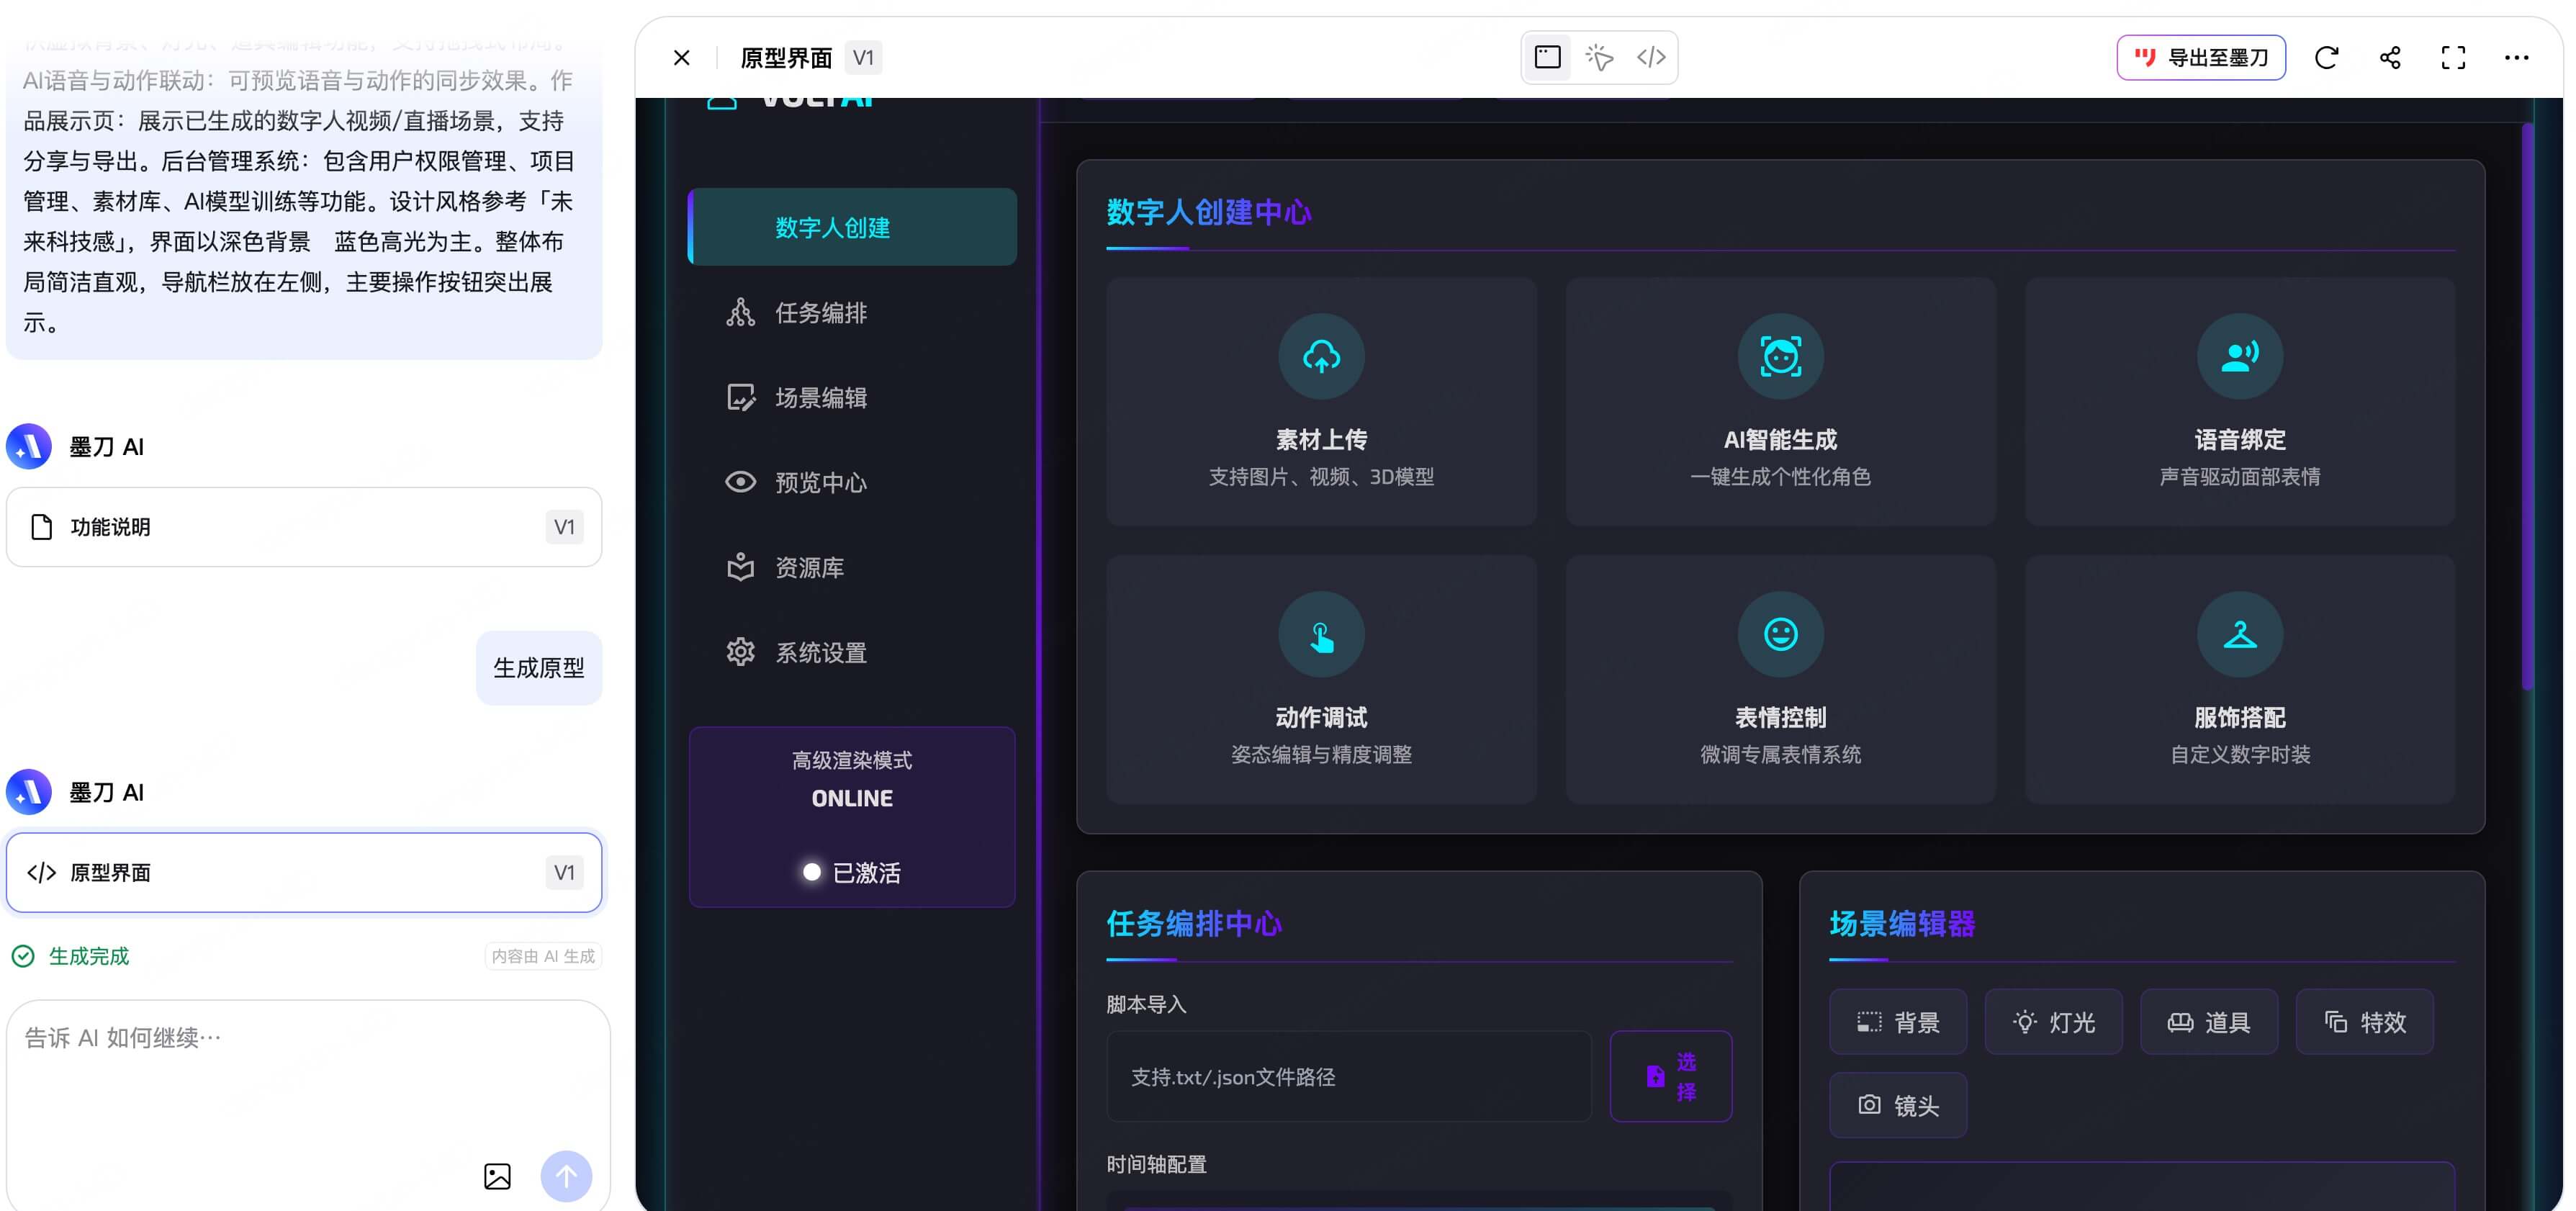
Task: Open the V1 version badge beside 原型界面 title
Action: click(x=863, y=58)
